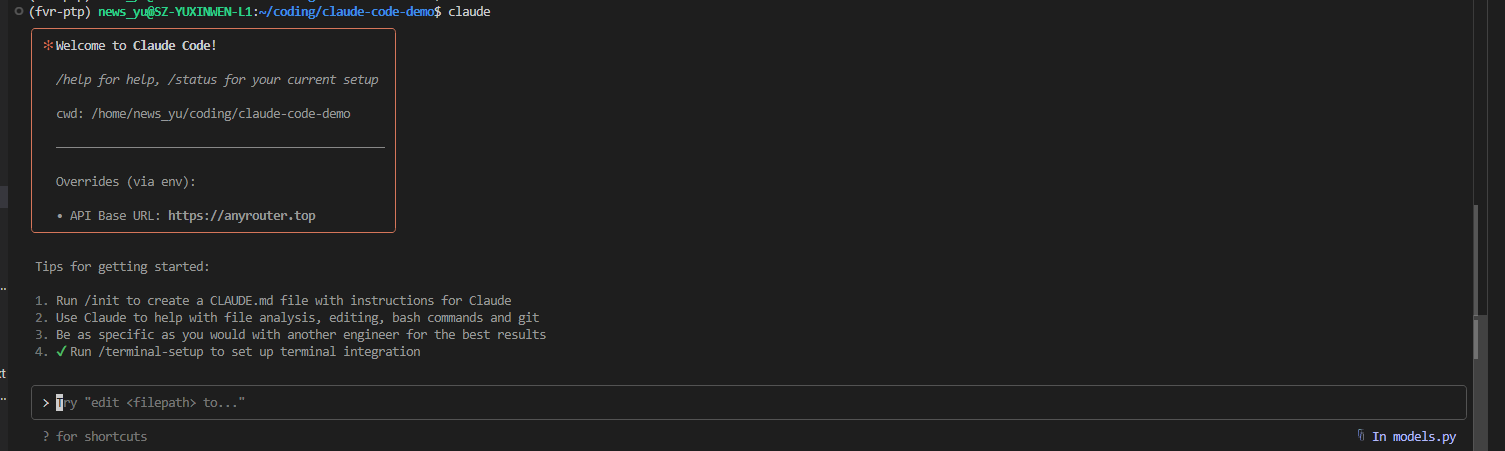Click the bullet before API Base URL
The height and width of the screenshot is (451, 1505).
(x=60, y=216)
